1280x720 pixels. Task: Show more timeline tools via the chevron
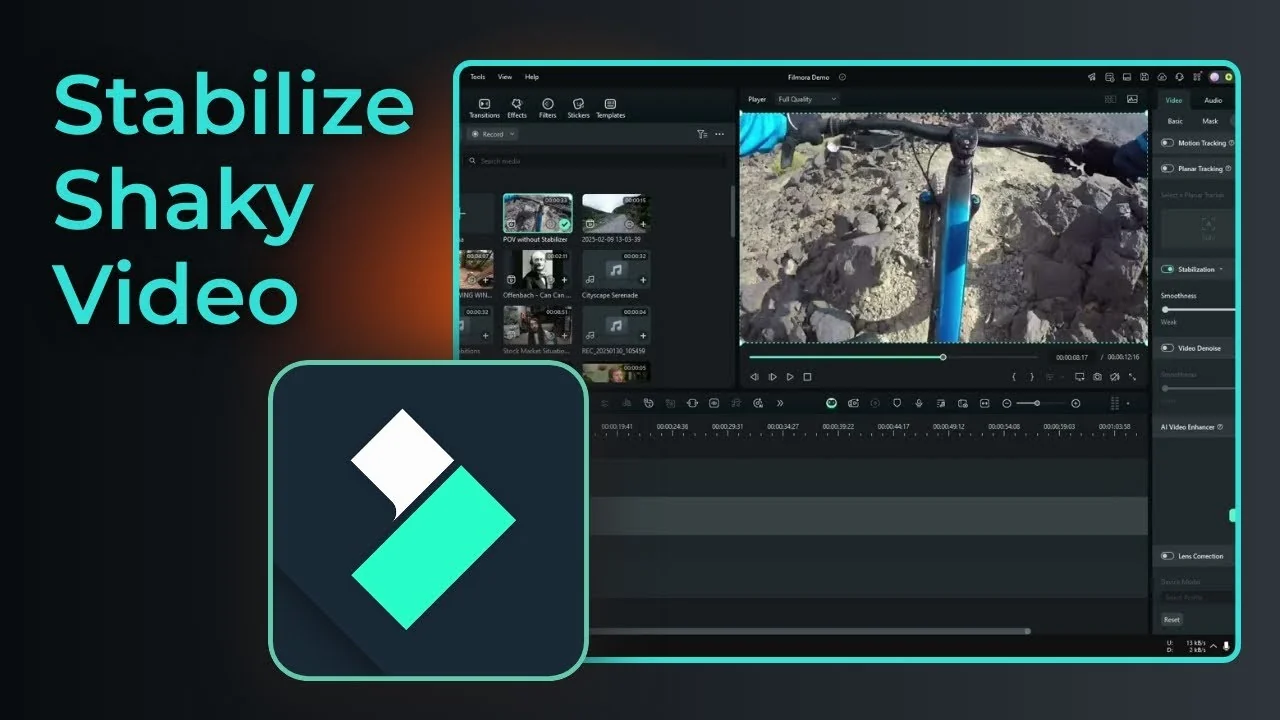tap(781, 403)
